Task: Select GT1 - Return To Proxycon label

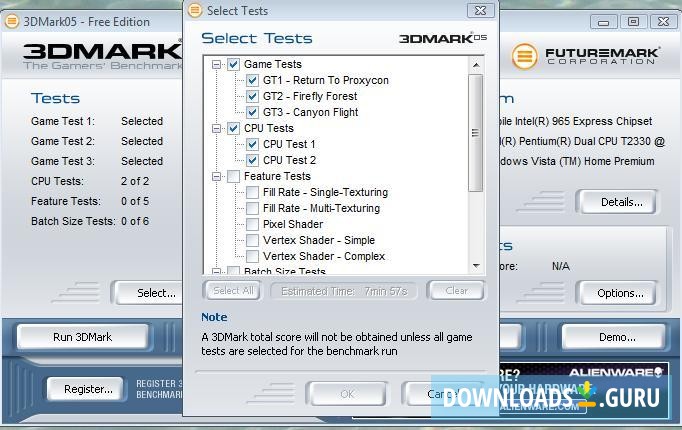Action: click(326, 80)
